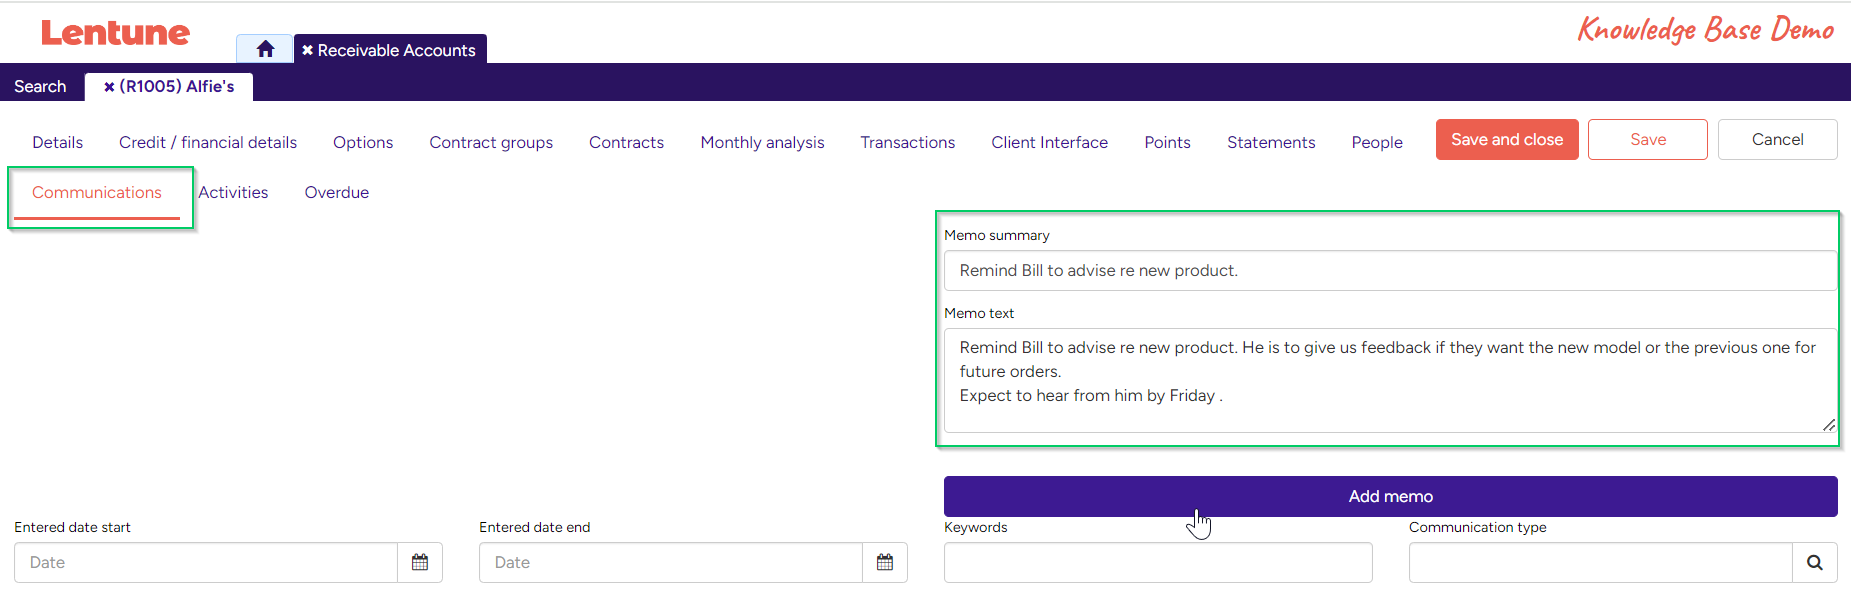Click the Communication type field
Screen dimensions: 1851x605
click(1600, 562)
